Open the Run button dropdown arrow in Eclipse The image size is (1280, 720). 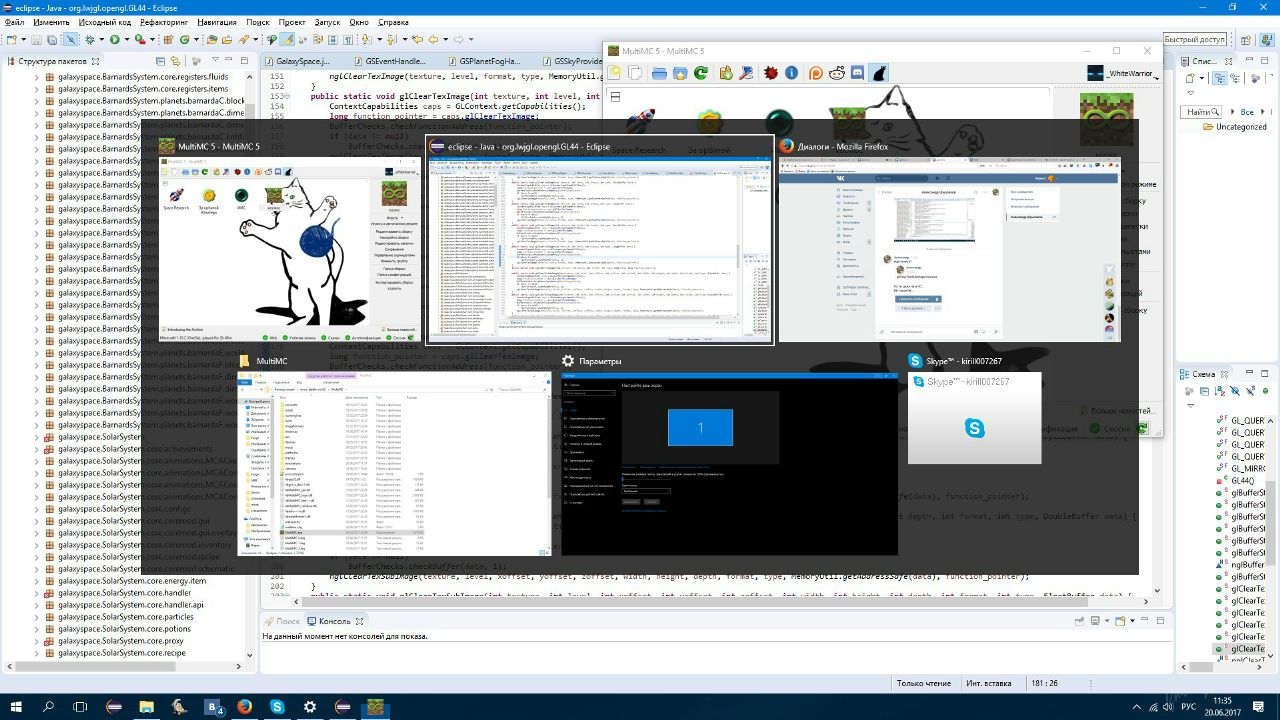point(127,40)
